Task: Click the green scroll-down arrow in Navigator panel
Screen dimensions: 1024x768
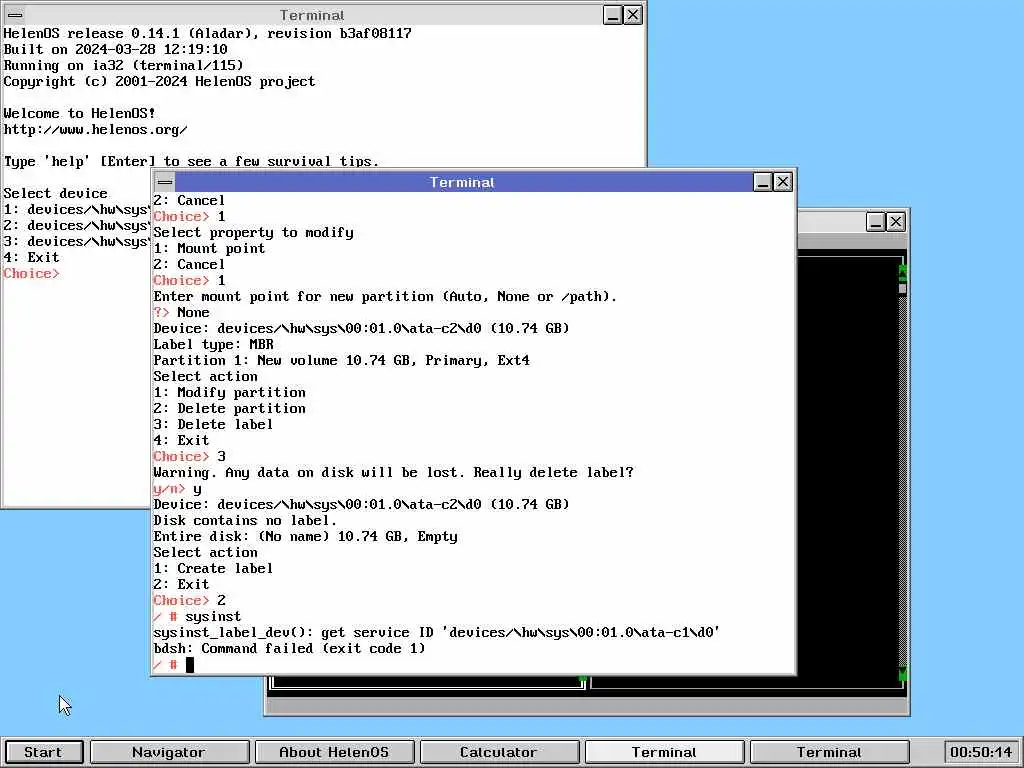Action: [903, 673]
